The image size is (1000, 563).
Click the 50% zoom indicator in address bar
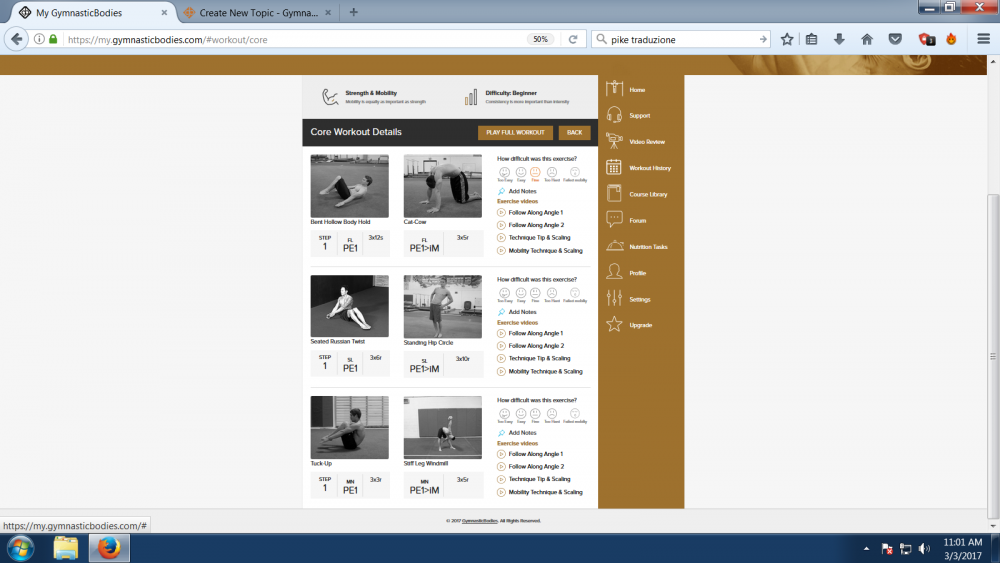[x=540, y=39]
